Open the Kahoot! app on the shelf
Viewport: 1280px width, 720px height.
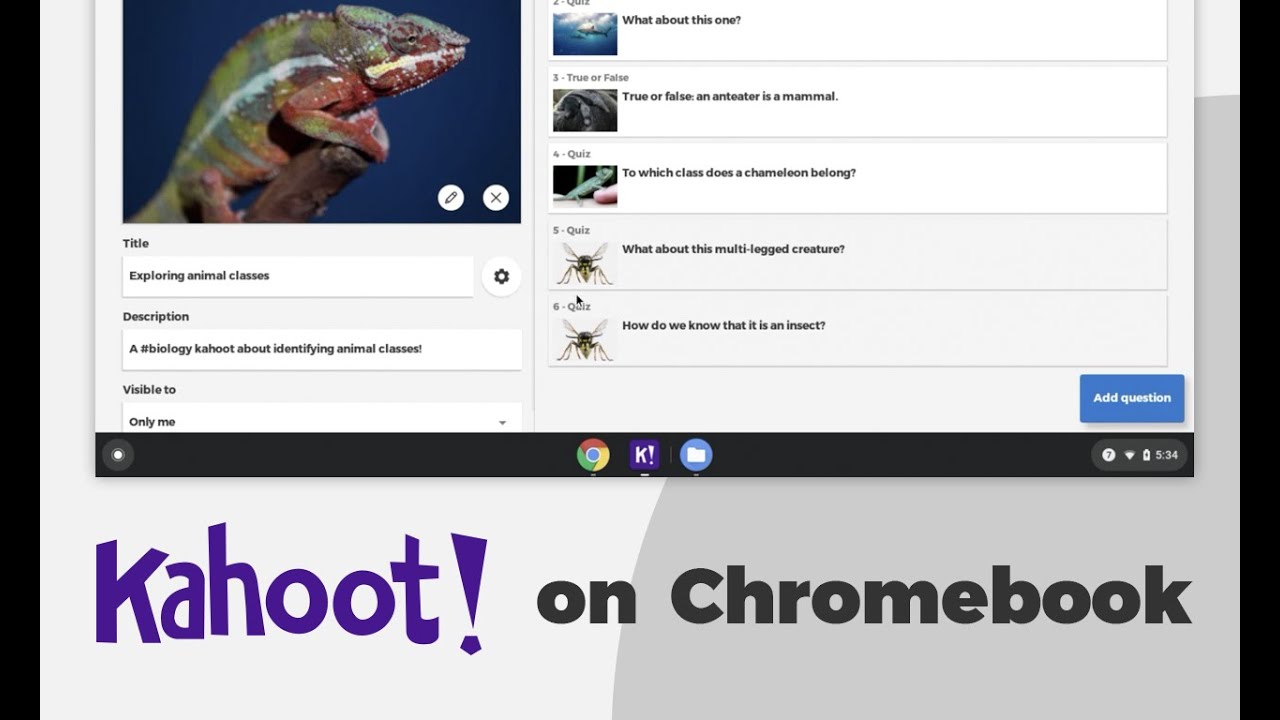pyautogui.click(x=644, y=455)
